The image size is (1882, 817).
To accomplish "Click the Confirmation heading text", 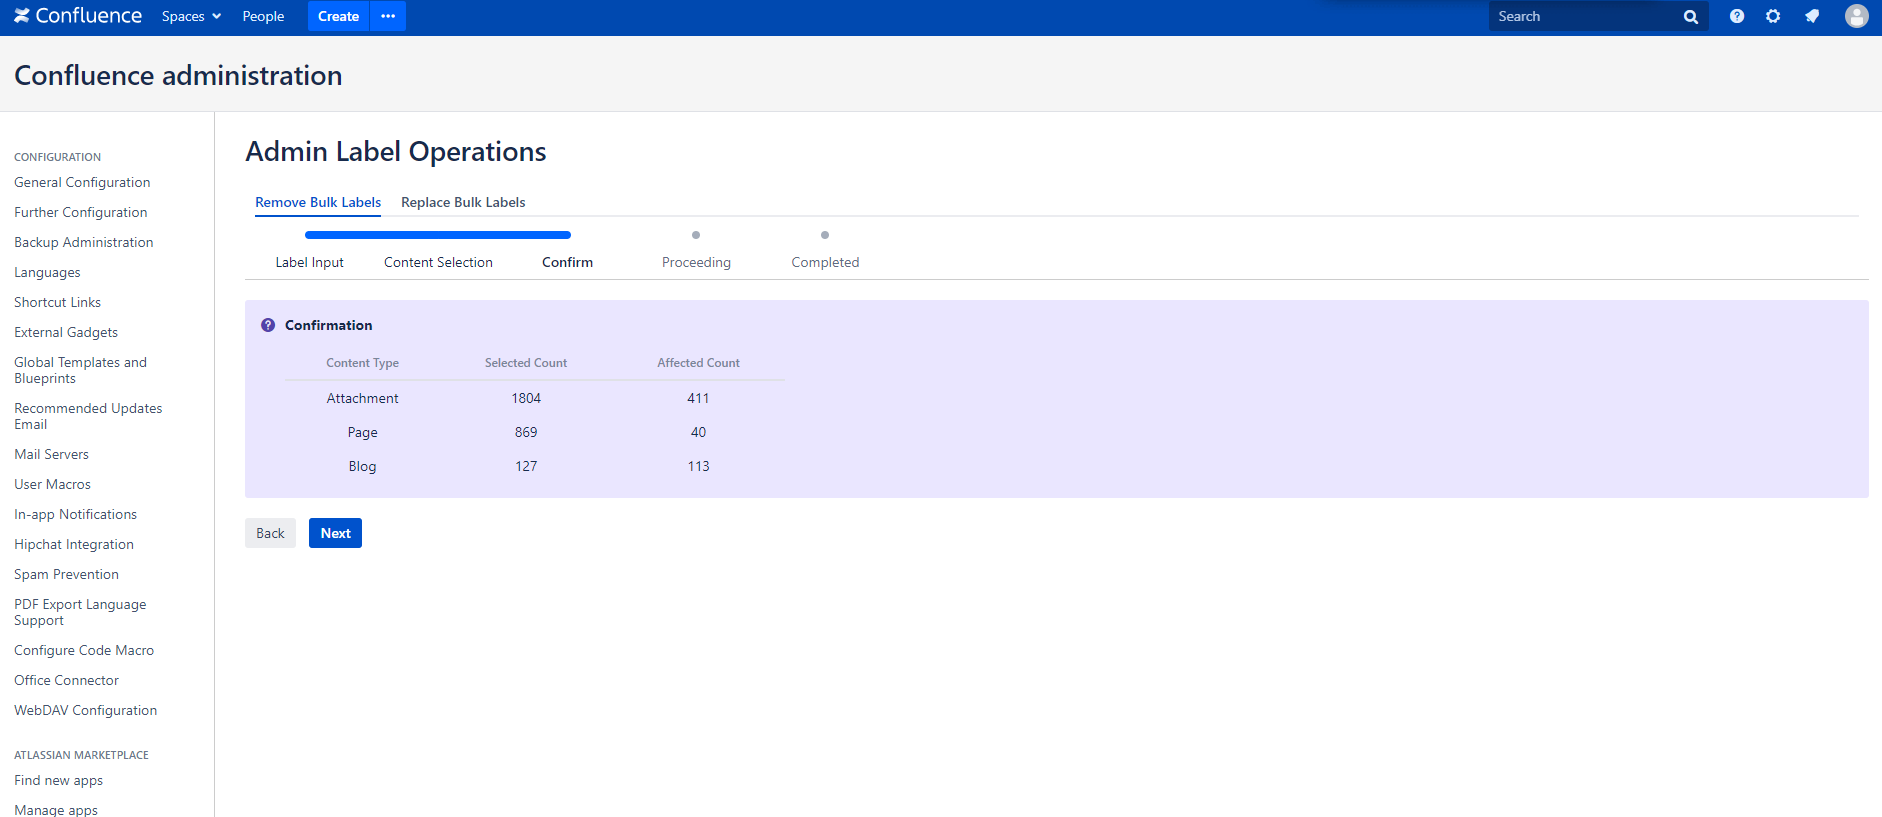I will [328, 325].
